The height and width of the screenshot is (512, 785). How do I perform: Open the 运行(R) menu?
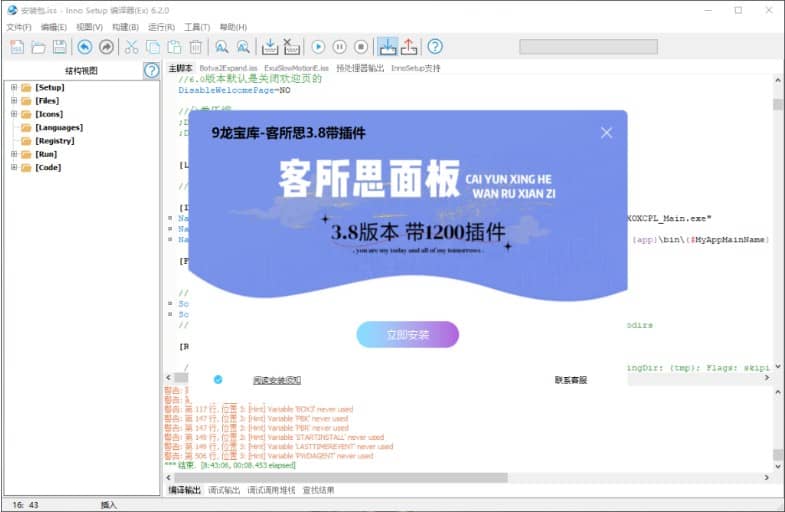[161, 27]
